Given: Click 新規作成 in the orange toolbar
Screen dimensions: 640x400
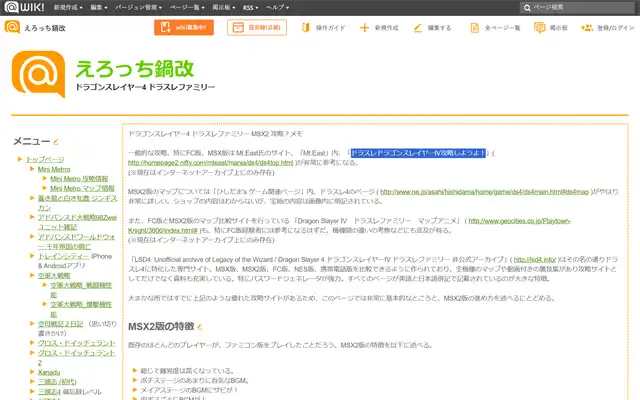Looking at the screenshot, I should (x=386, y=28).
